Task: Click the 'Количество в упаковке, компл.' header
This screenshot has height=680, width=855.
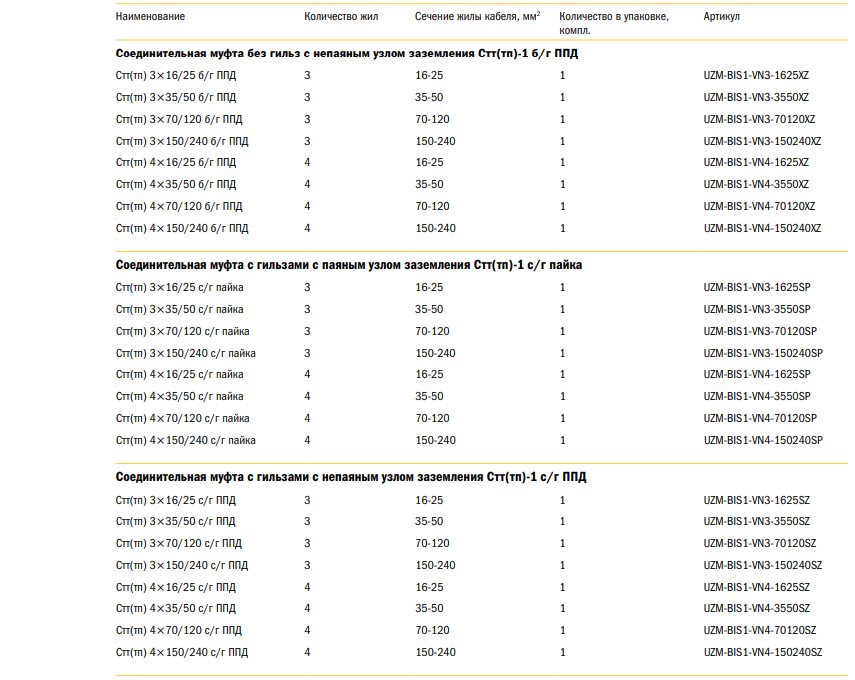Action: 614,23
